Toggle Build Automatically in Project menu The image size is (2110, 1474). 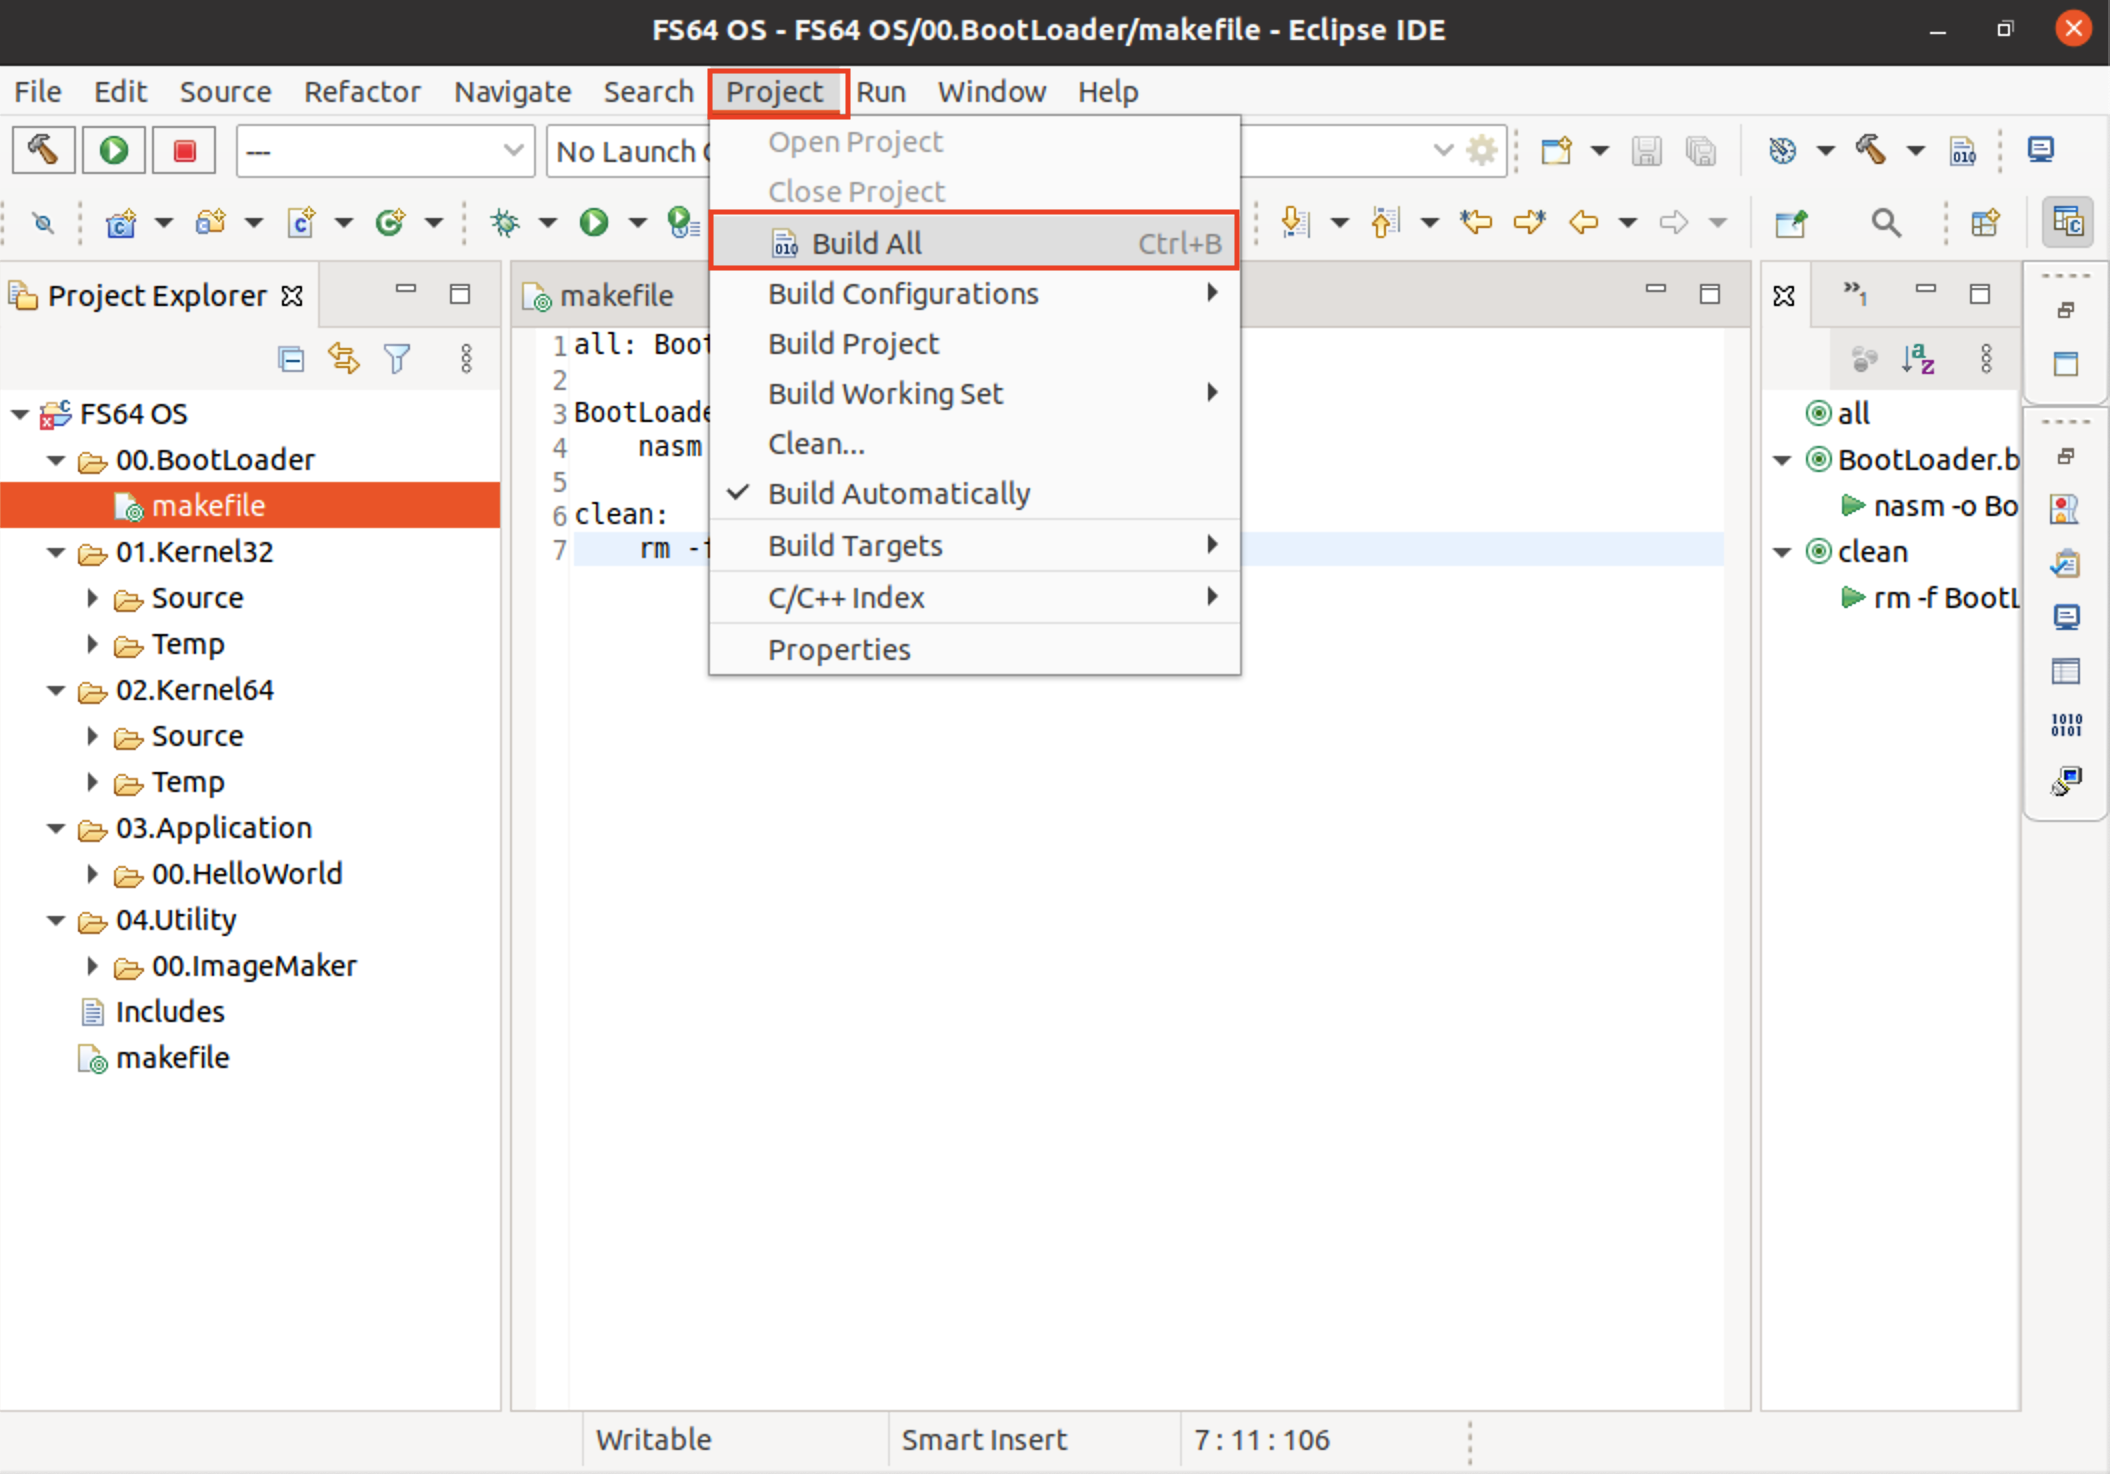(x=898, y=493)
